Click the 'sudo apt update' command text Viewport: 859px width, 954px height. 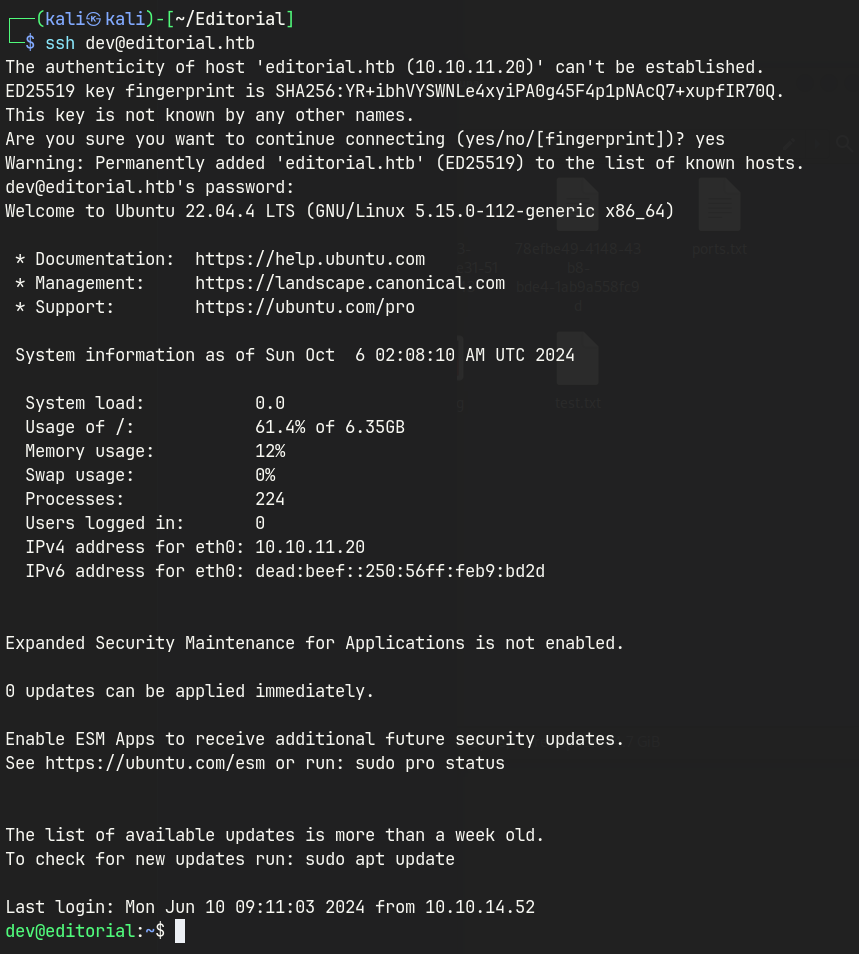(x=380, y=859)
